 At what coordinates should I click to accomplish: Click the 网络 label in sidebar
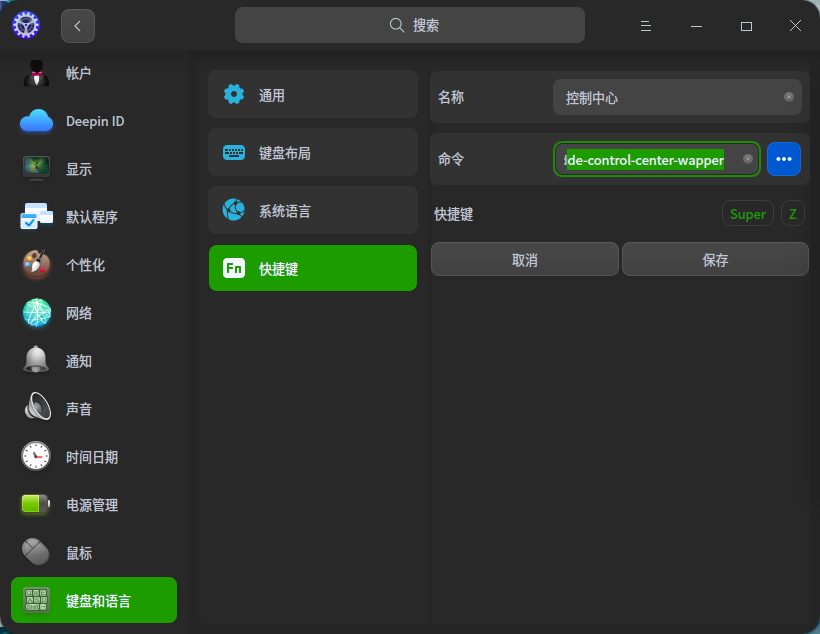tap(78, 313)
